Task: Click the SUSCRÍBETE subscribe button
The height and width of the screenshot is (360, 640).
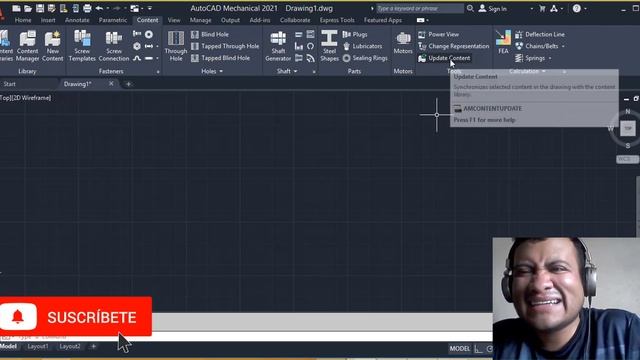Action: click(x=76, y=317)
